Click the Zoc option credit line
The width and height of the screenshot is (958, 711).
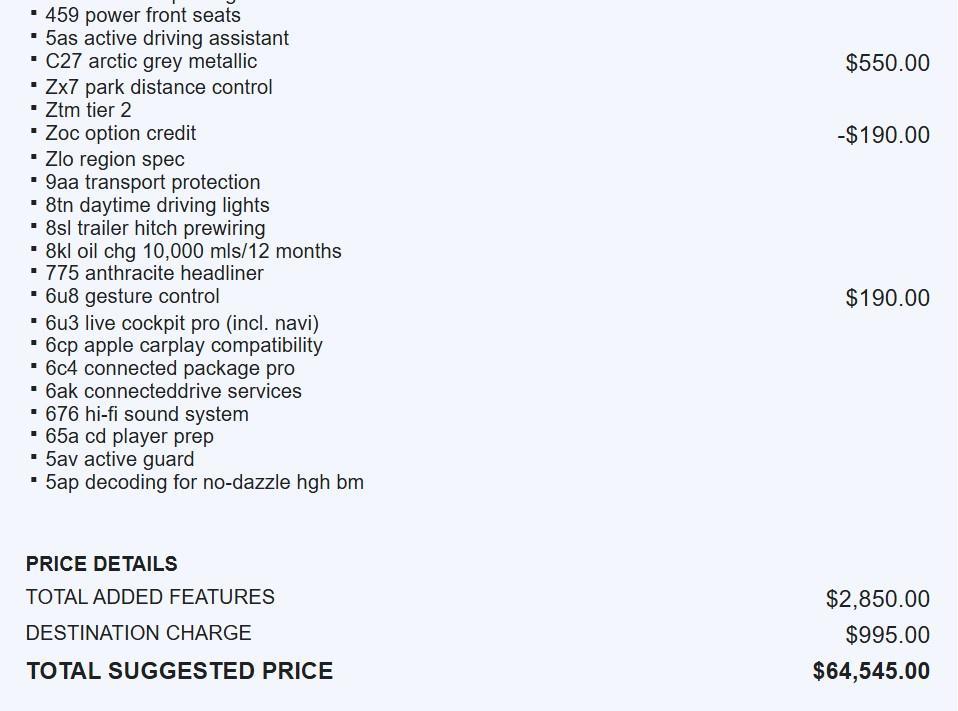click(x=120, y=133)
